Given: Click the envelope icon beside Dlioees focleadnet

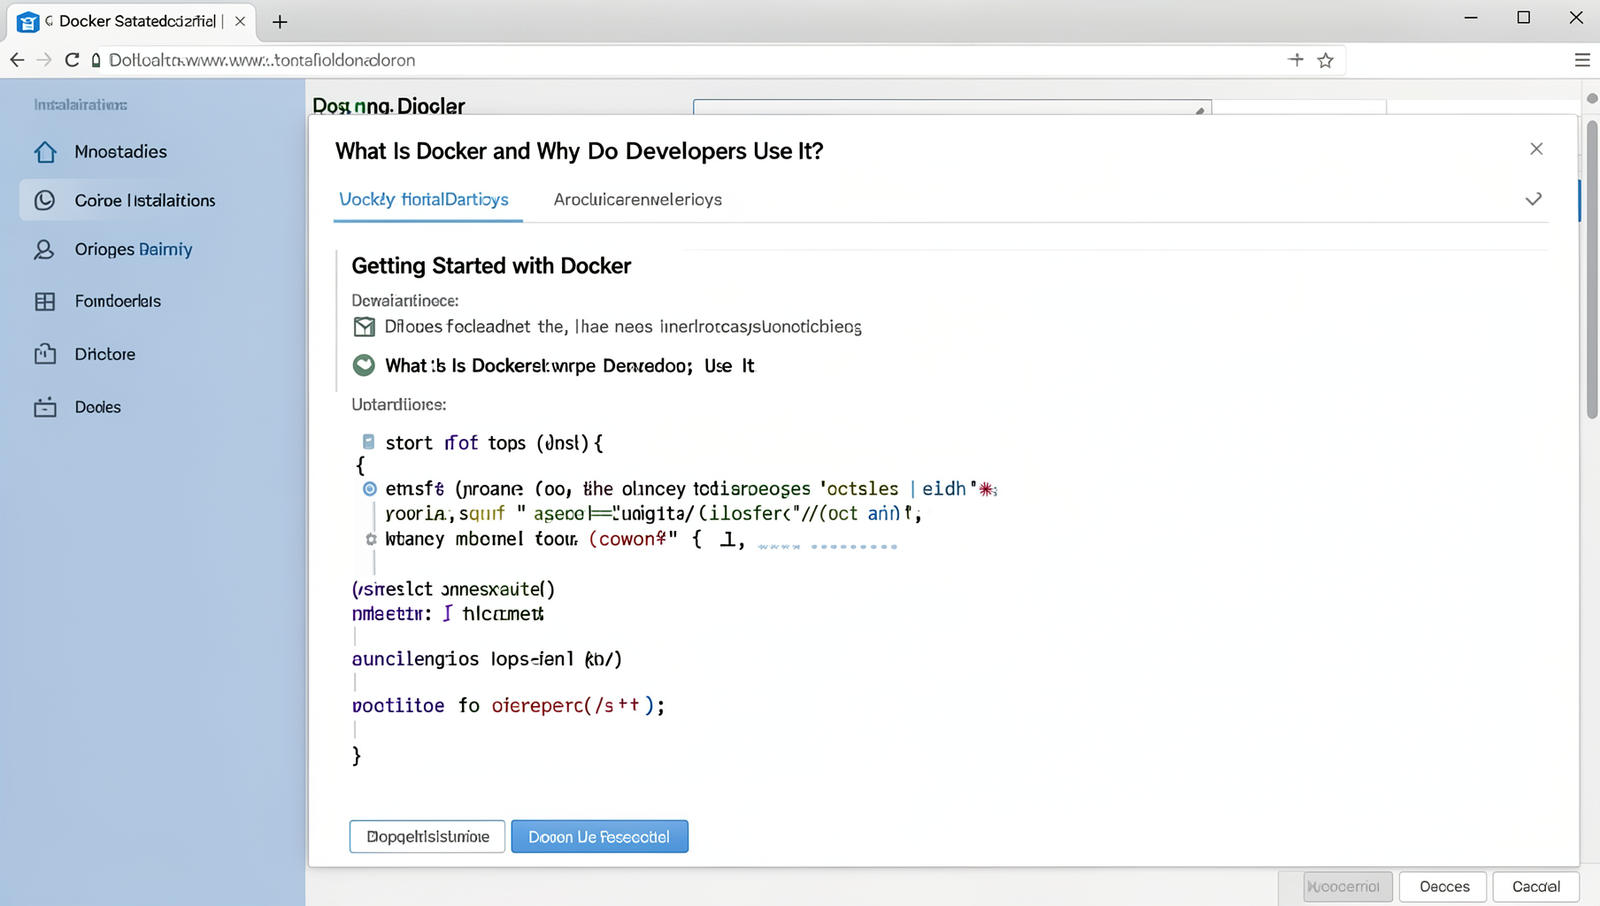Looking at the screenshot, I should click(x=365, y=327).
